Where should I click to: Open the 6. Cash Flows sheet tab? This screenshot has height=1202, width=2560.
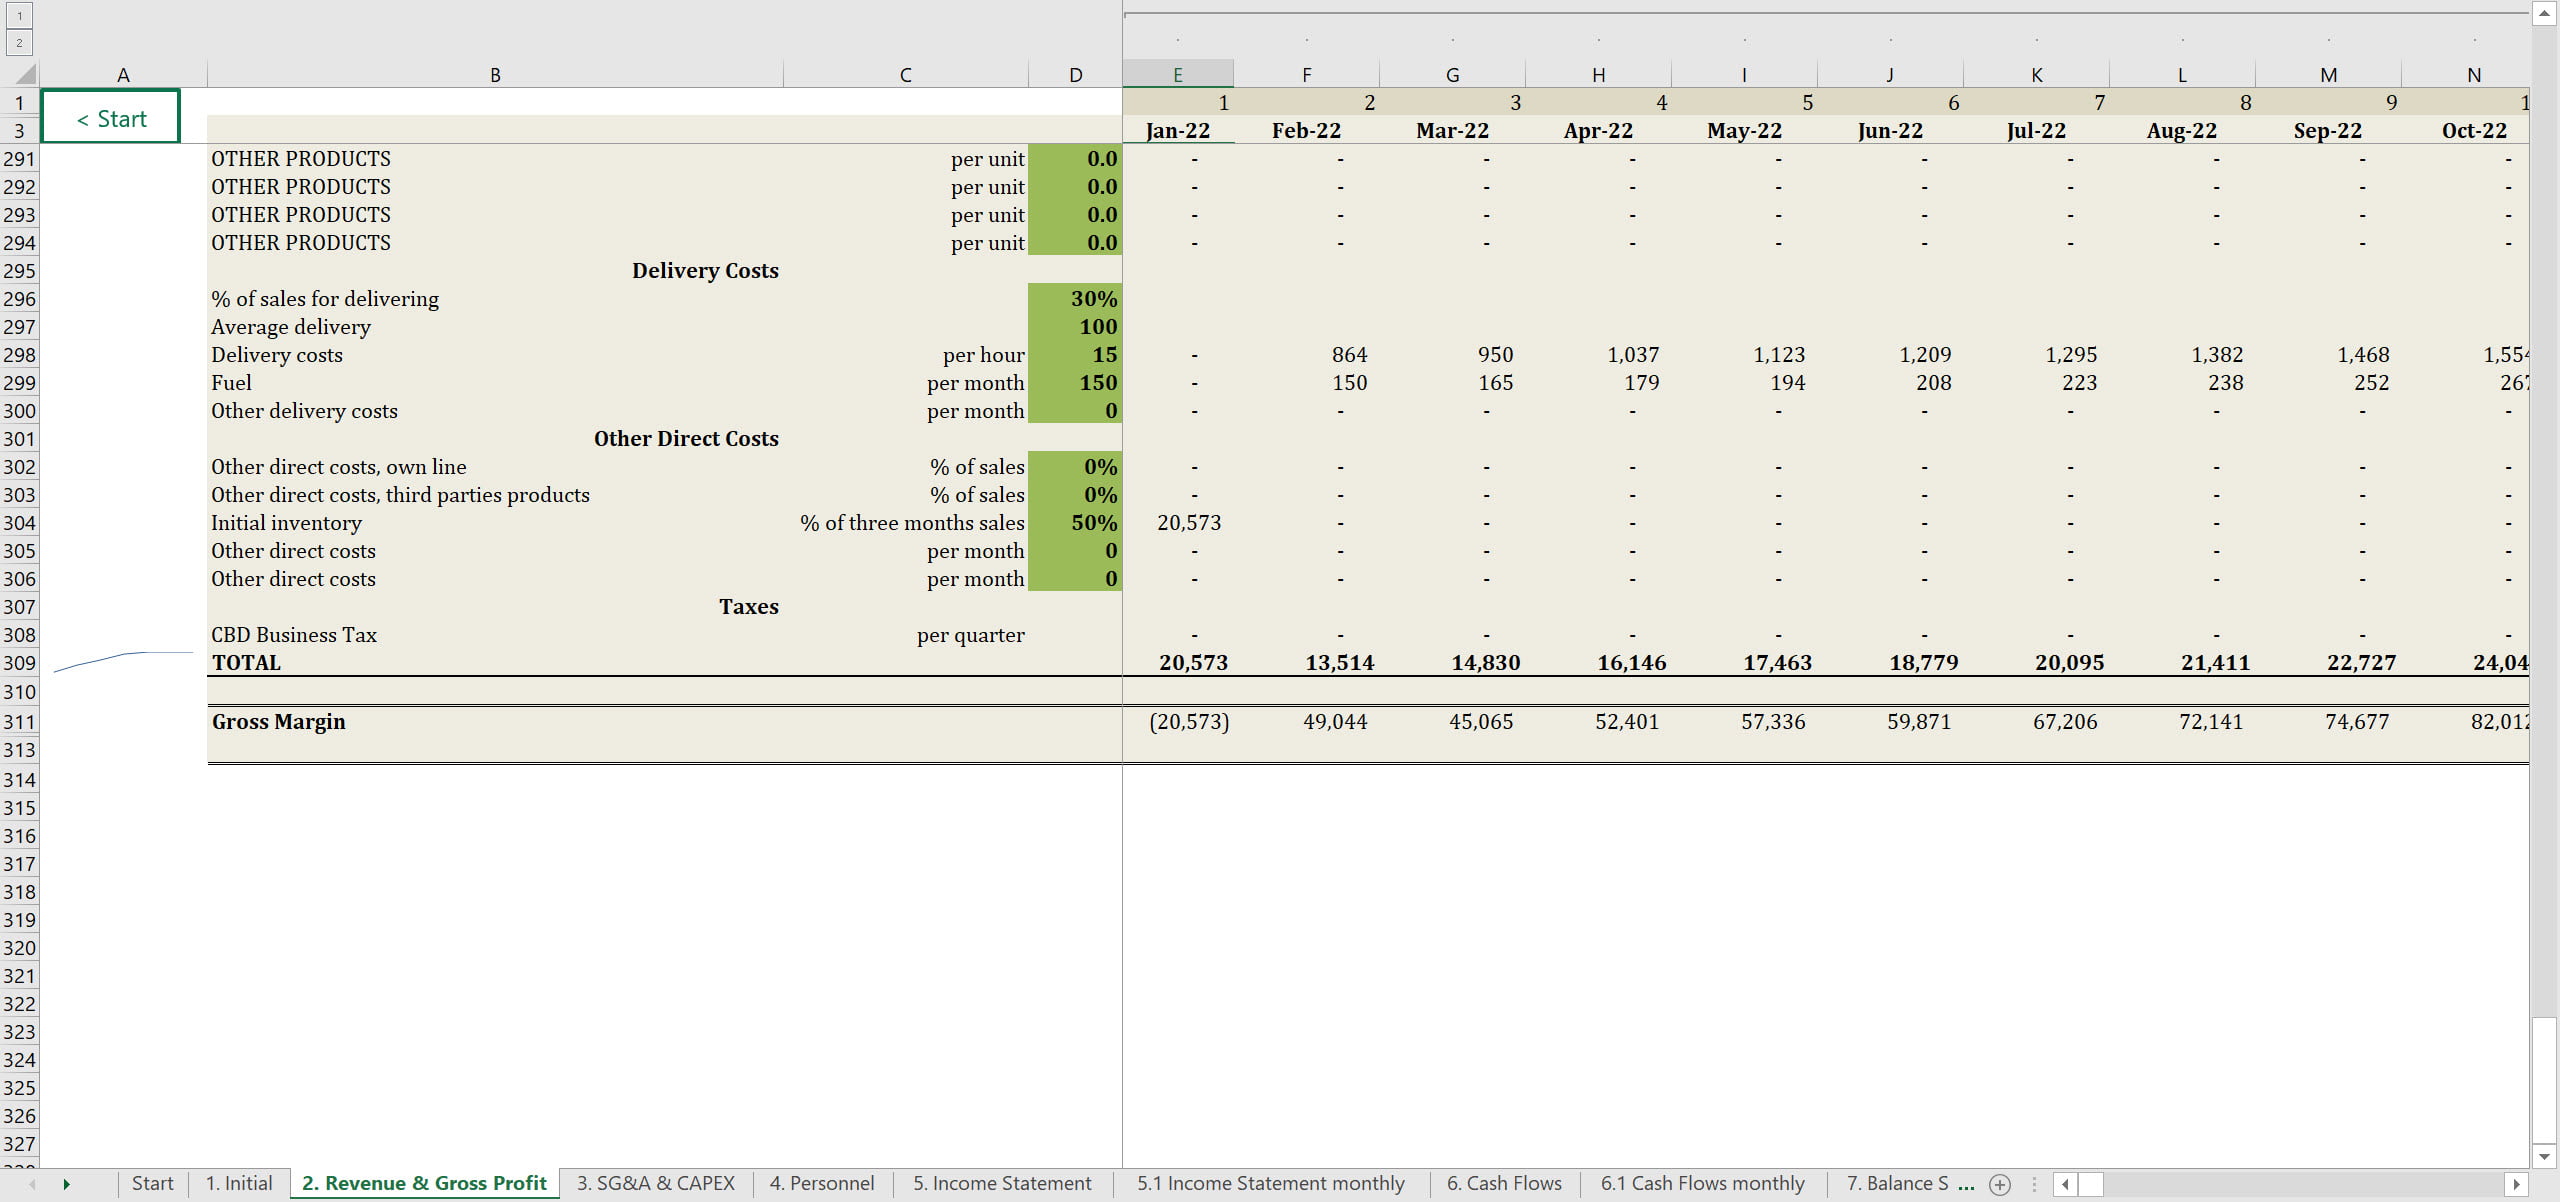tap(1503, 1183)
